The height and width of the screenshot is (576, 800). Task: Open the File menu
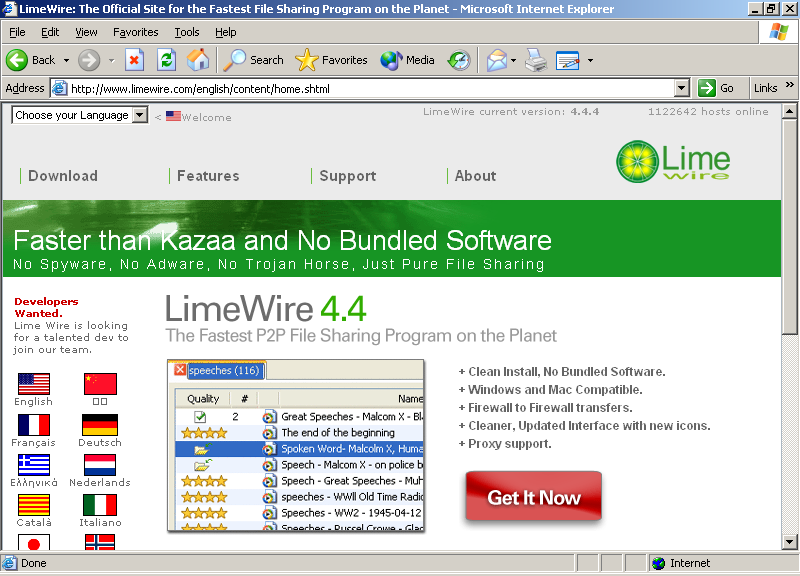click(x=17, y=32)
